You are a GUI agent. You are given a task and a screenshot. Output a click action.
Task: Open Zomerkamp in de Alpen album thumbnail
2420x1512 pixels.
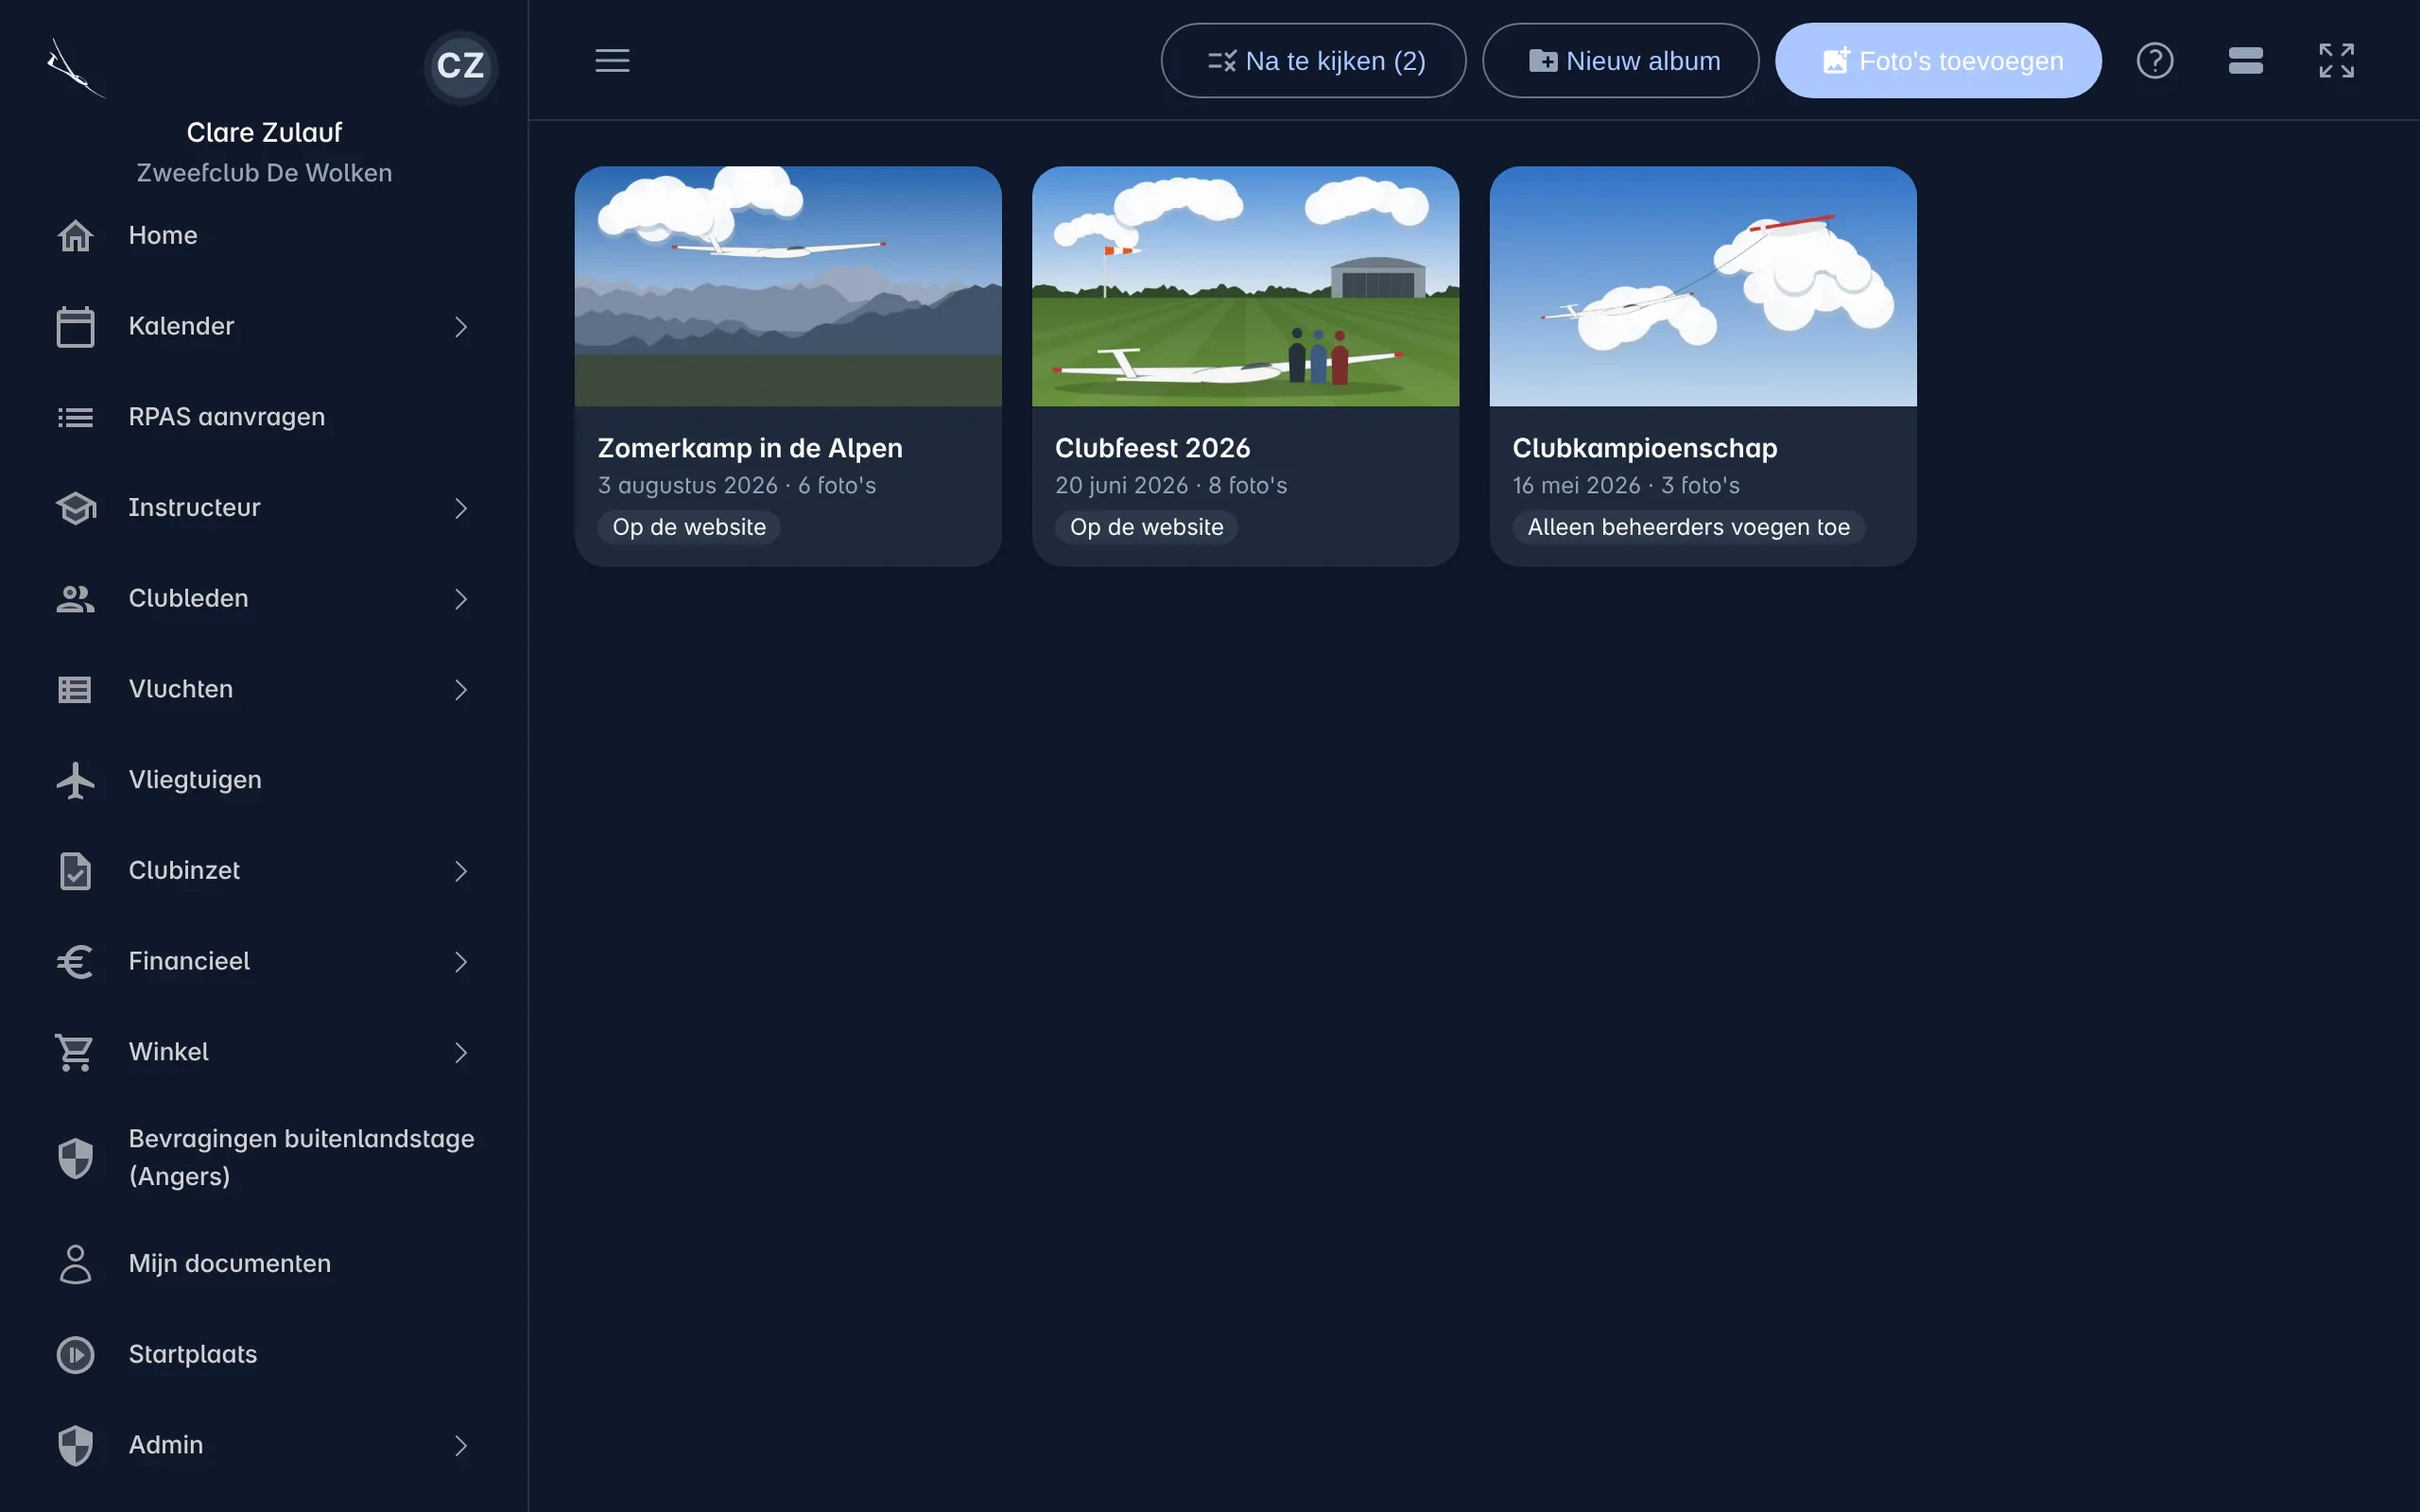[788, 287]
